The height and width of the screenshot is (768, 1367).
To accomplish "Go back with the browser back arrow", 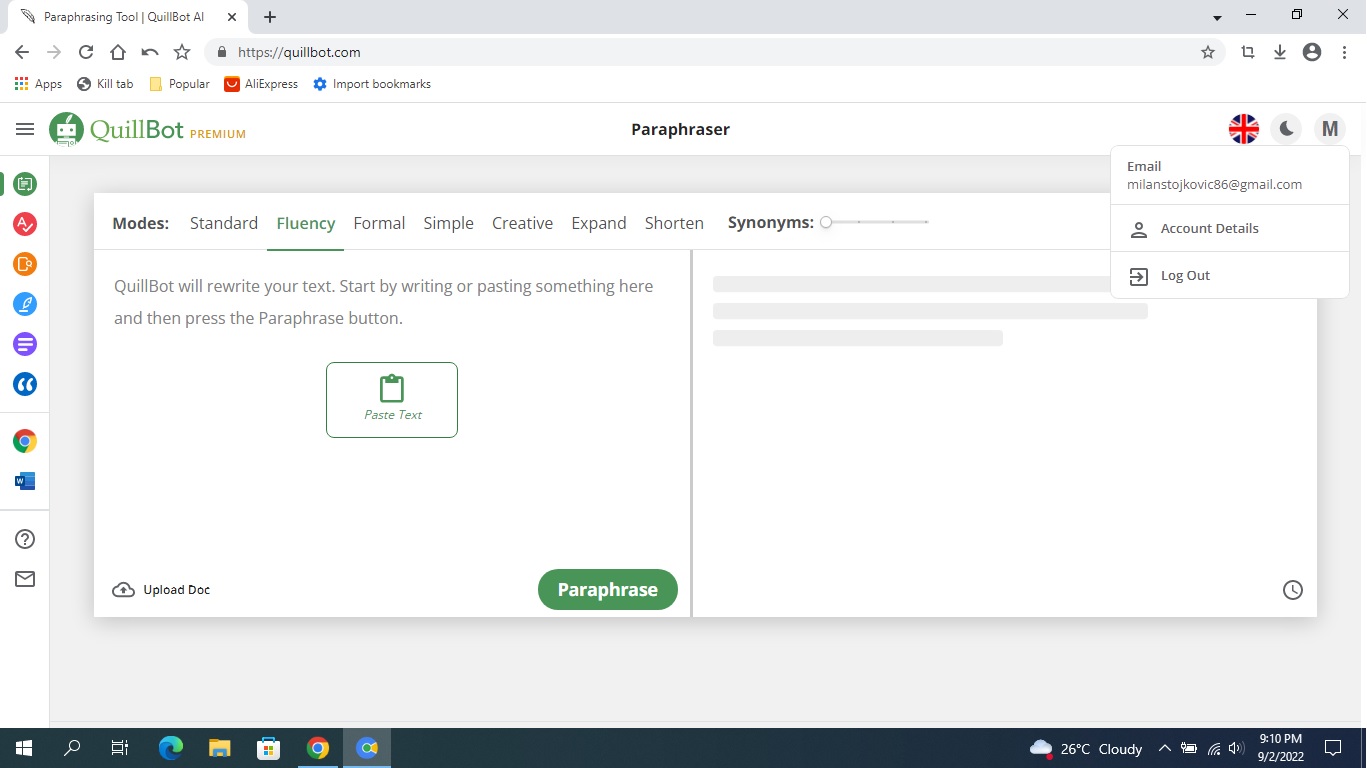I will tap(22, 52).
